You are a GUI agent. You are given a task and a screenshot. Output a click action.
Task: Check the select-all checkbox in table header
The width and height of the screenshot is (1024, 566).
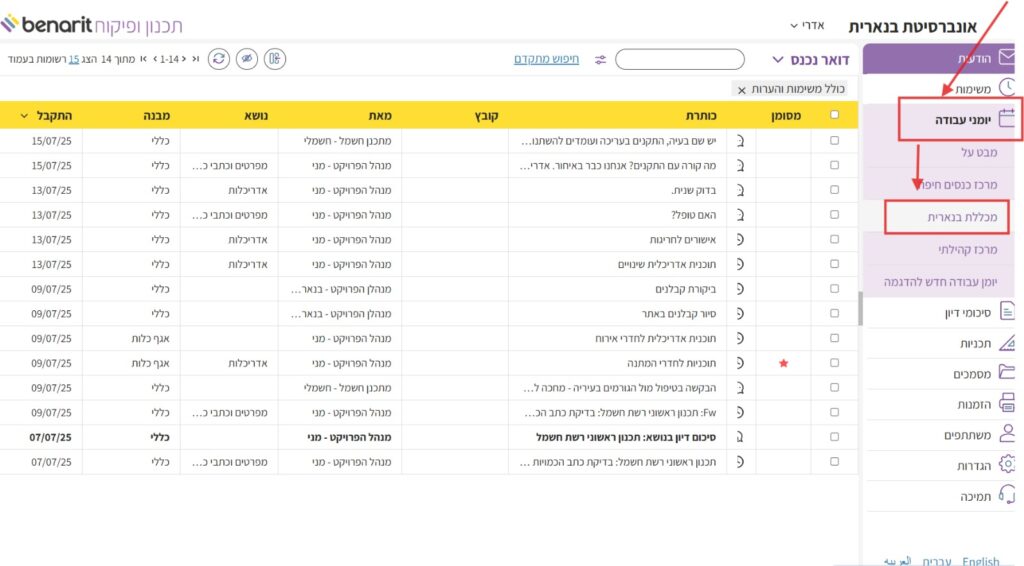pyautogui.click(x=835, y=115)
